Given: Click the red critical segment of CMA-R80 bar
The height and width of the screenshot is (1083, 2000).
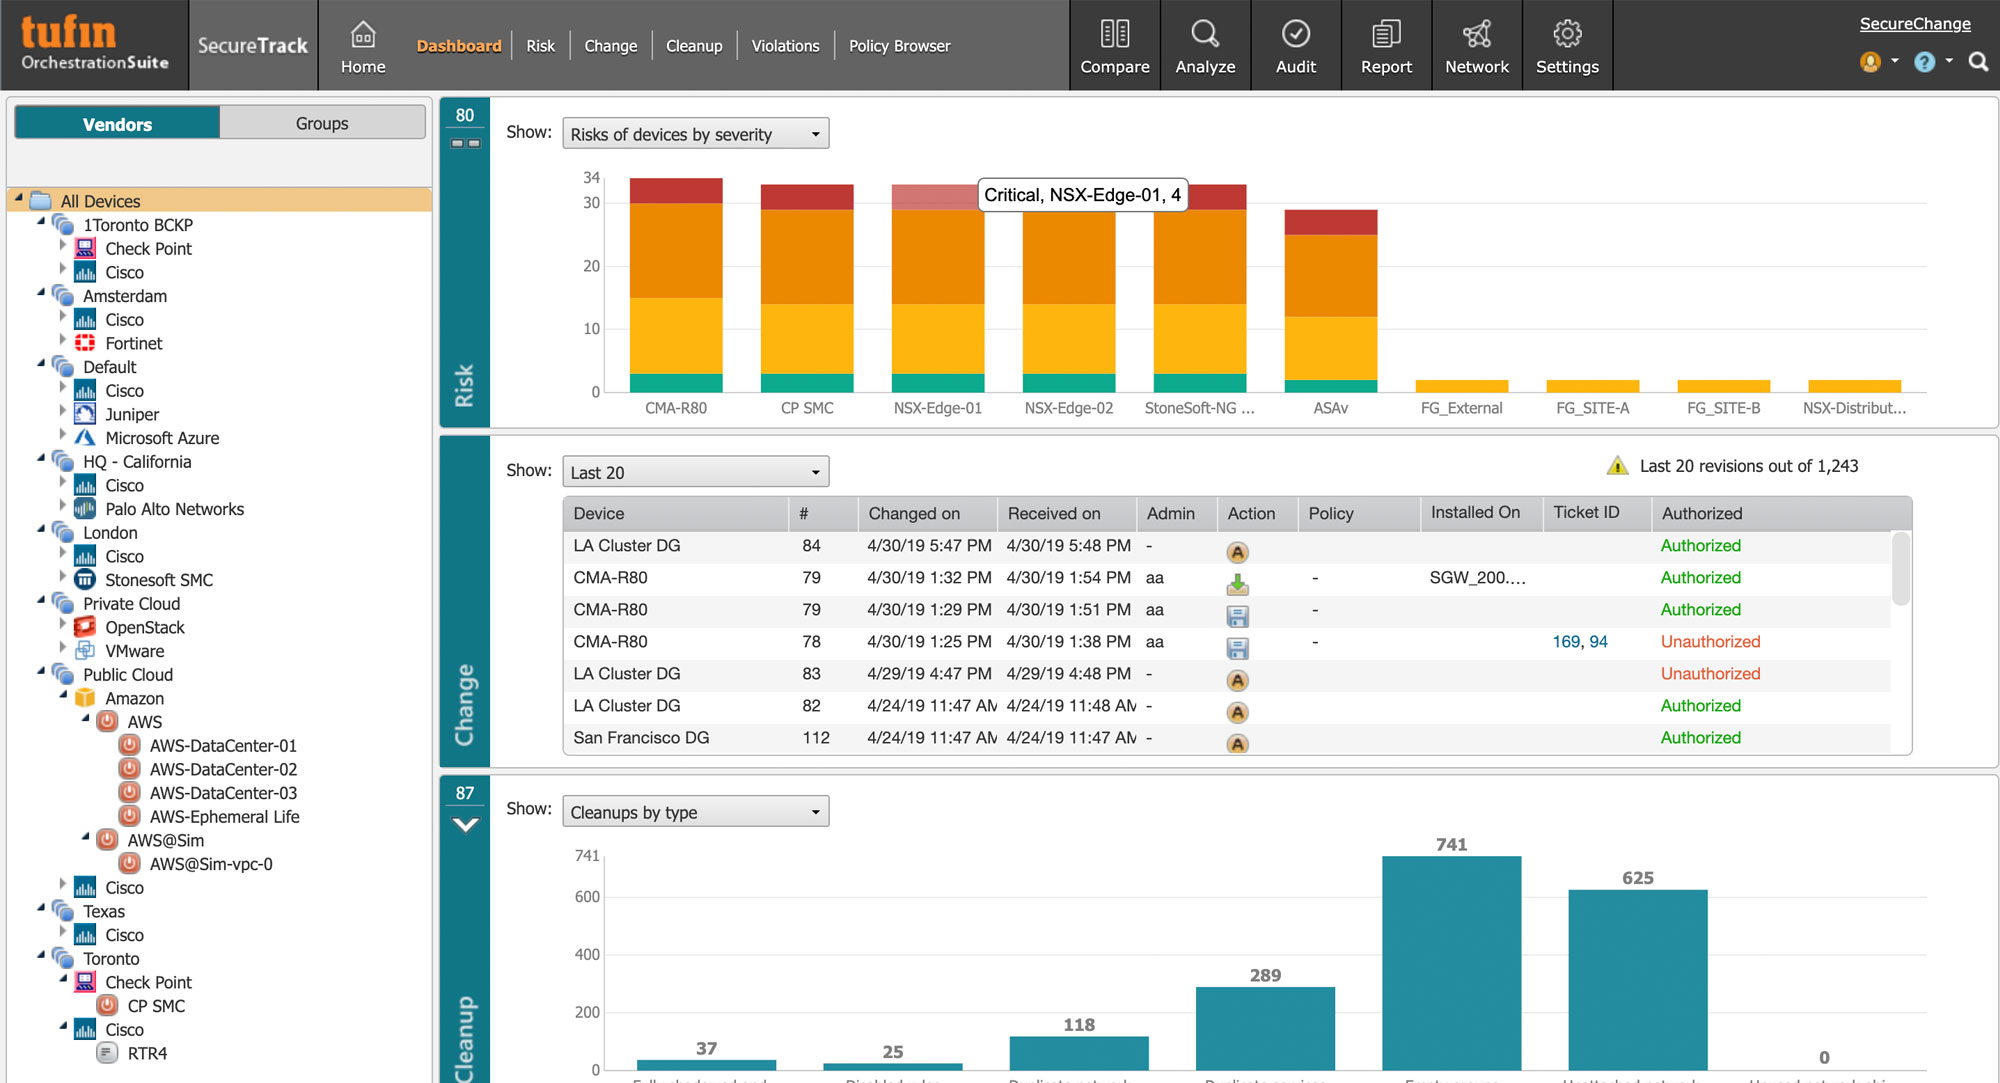Looking at the screenshot, I should coord(676,190).
